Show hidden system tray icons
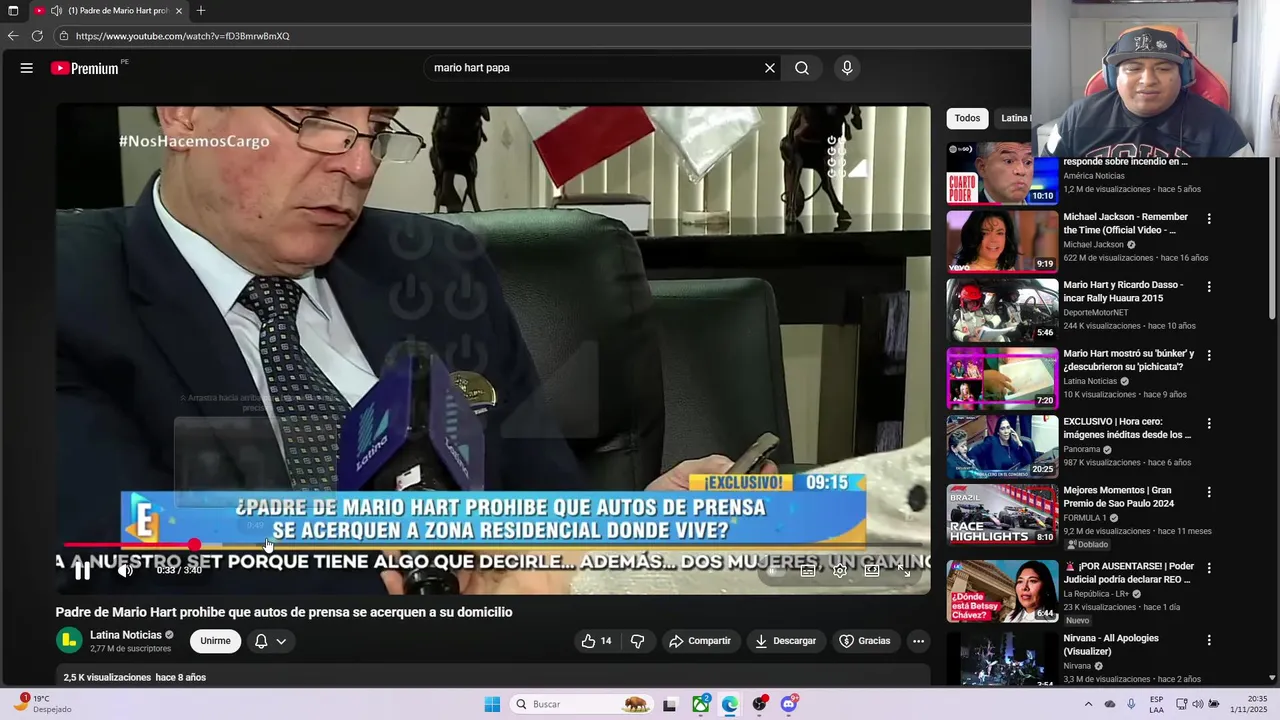The width and height of the screenshot is (1280, 720). (x=1088, y=704)
